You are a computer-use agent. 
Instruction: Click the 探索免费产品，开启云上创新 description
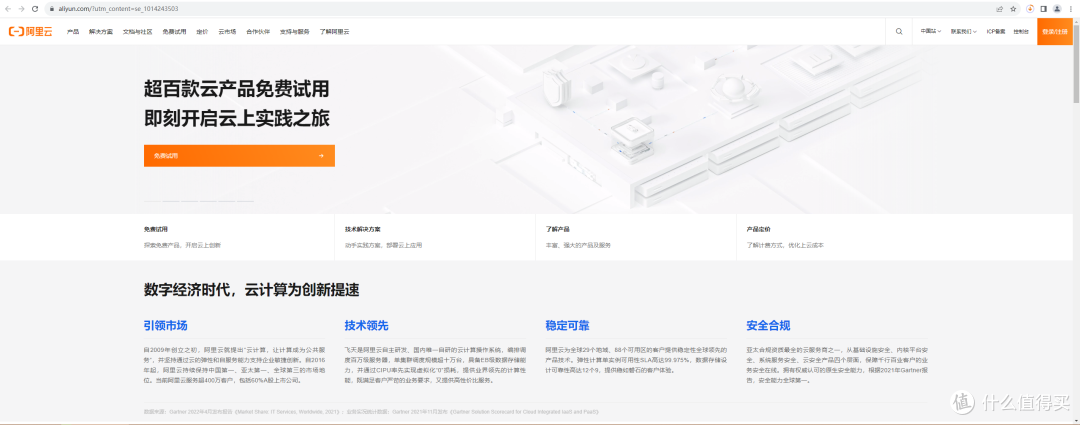pyautogui.click(x=183, y=245)
